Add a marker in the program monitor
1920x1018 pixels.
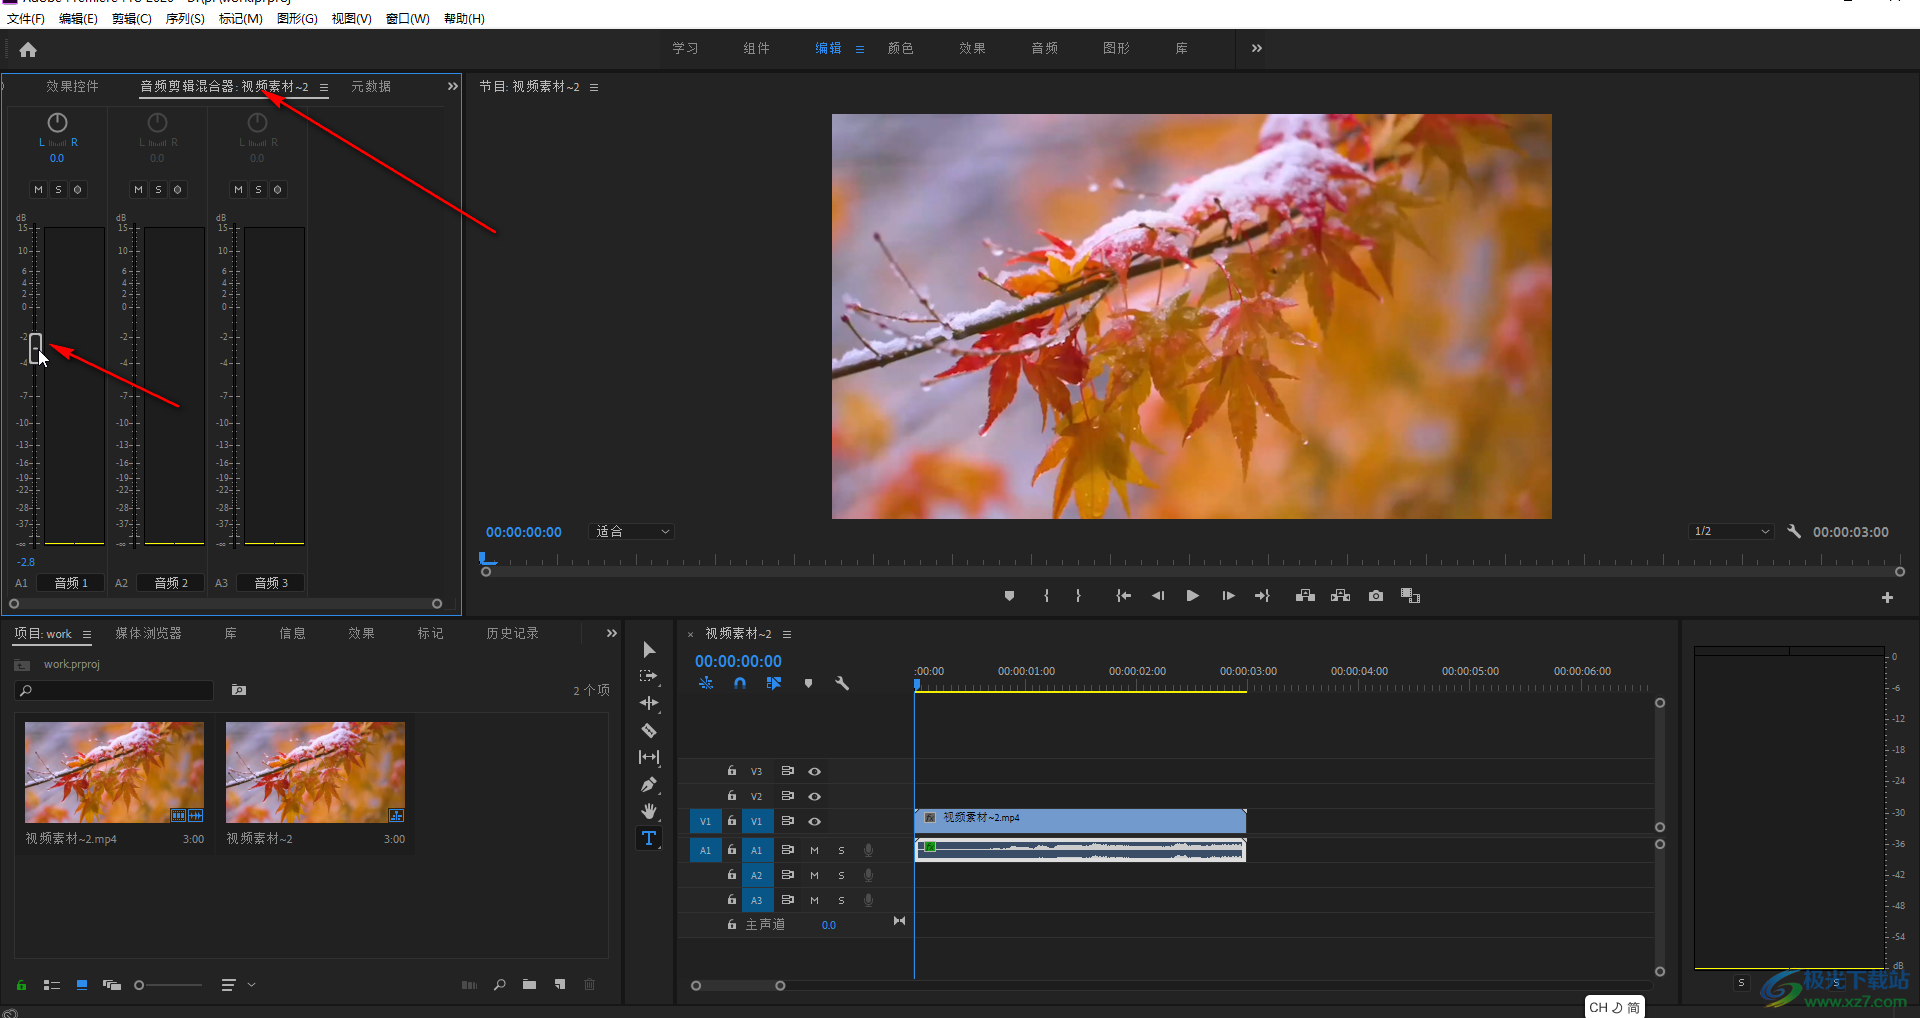1009,595
